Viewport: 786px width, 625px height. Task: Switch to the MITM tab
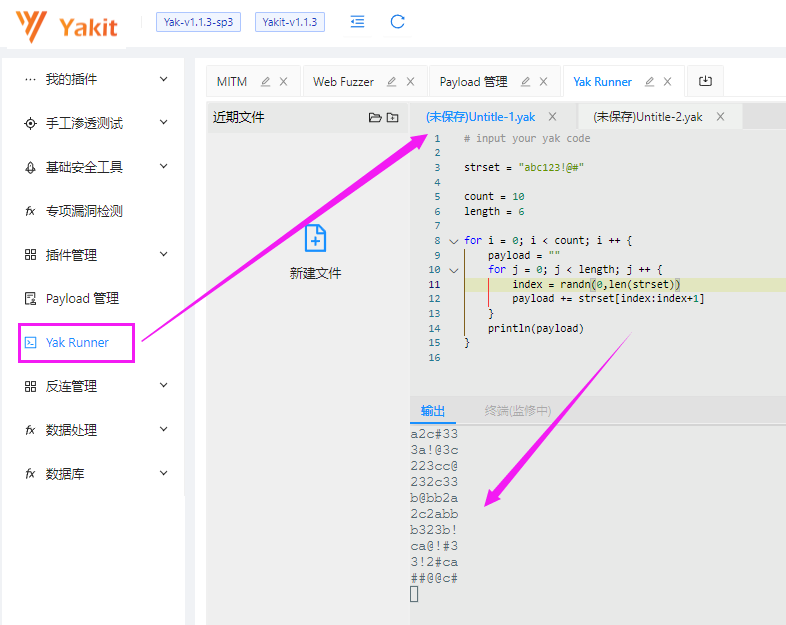point(232,82)
